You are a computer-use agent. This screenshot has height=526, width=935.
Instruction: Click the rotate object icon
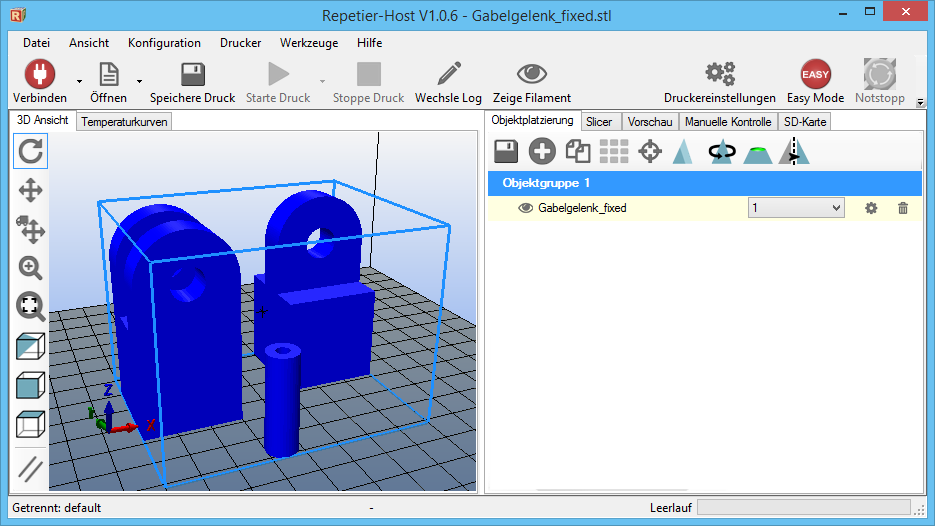(722, 151)
